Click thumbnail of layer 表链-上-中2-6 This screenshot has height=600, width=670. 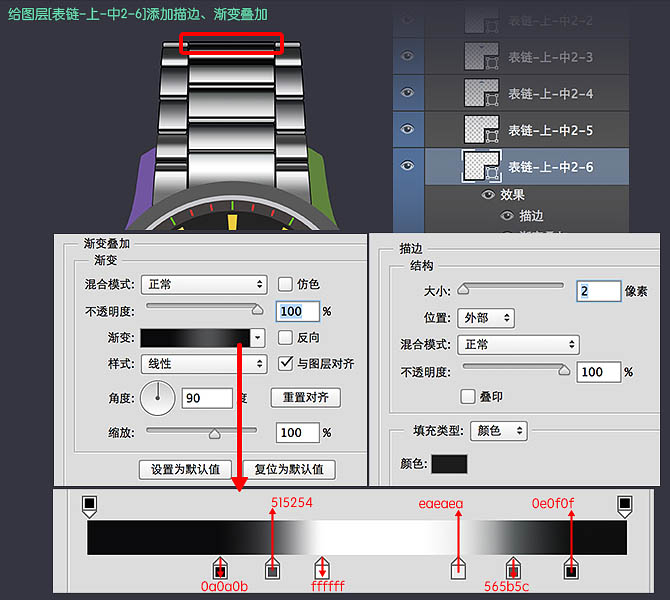click(481, 166)
